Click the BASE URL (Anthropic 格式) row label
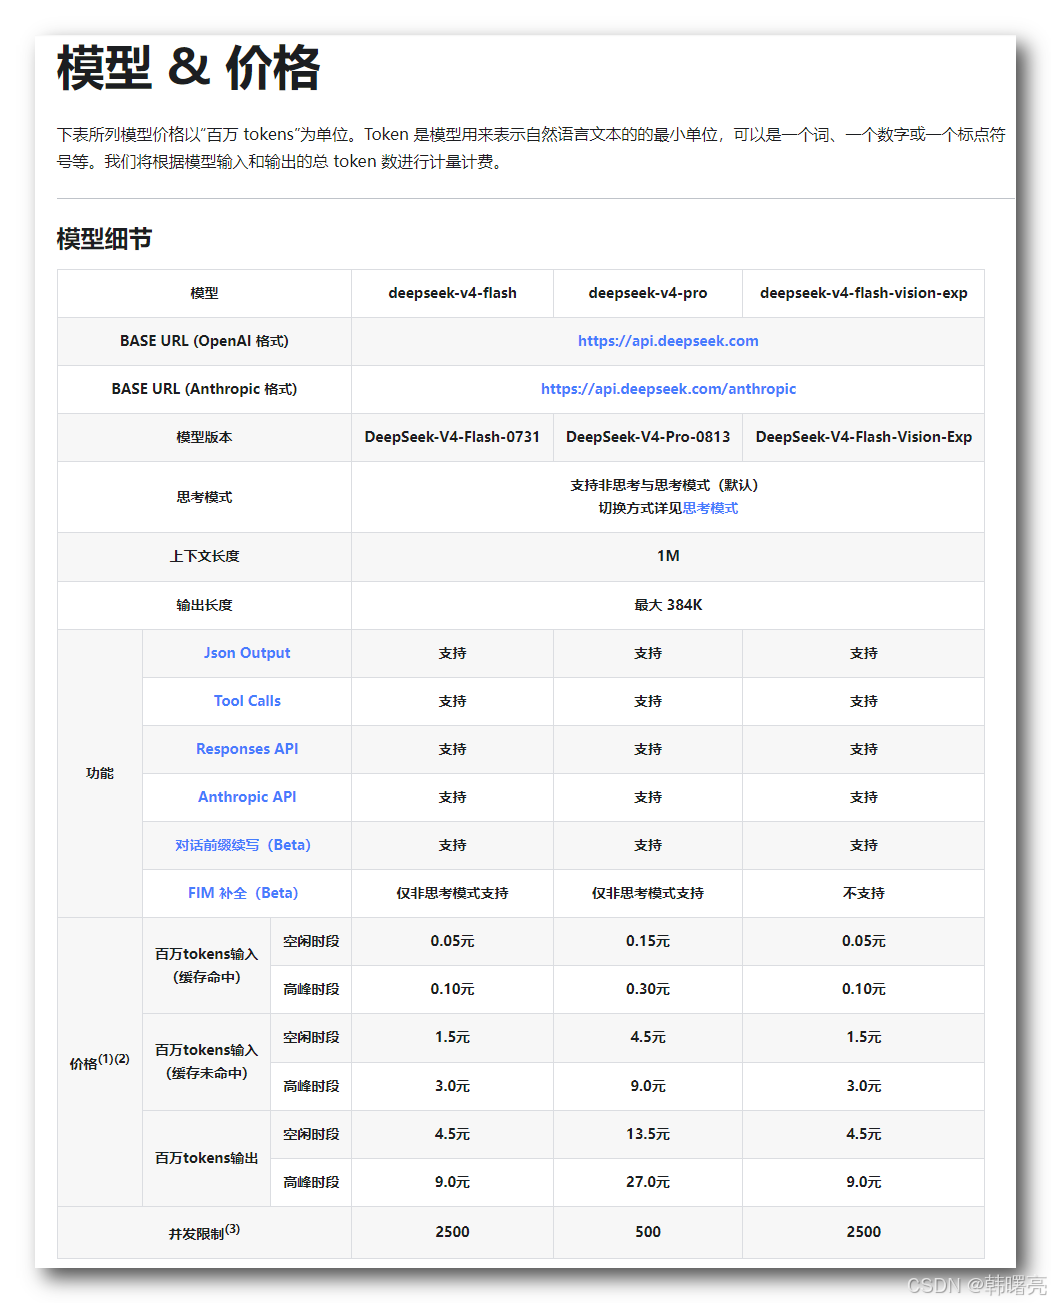Screen dimensions: 1051x1303 pyautogui.click(x=204, y=389)
